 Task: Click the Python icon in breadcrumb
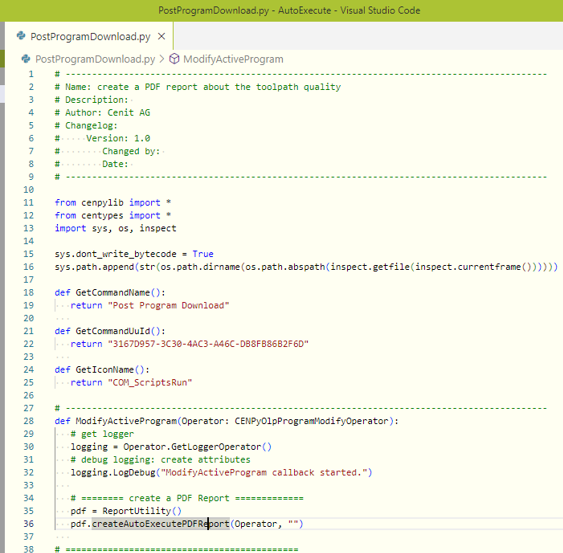(26, 59)
